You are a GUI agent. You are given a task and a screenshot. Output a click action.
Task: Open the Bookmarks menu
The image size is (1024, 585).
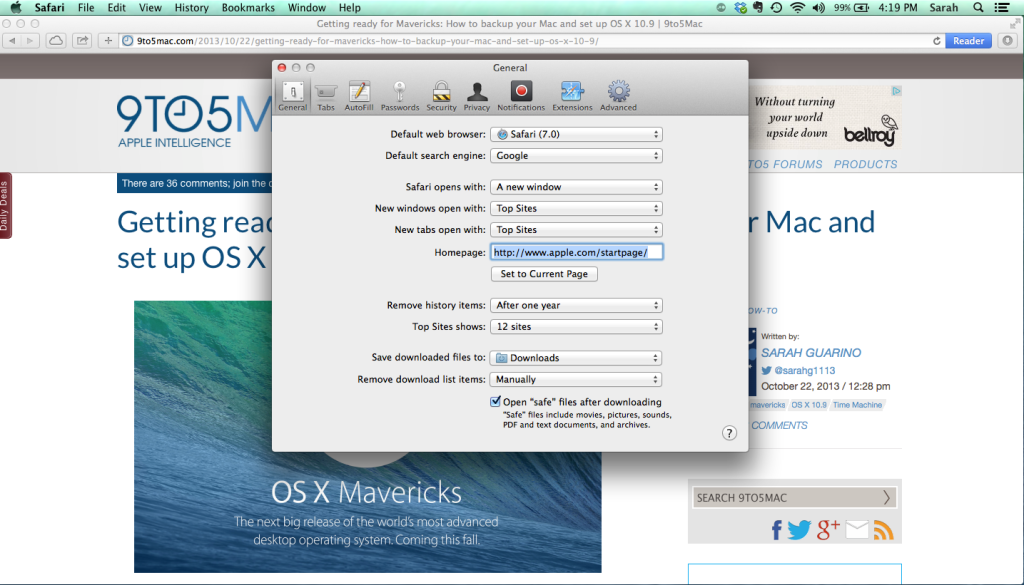pos(248,8)
